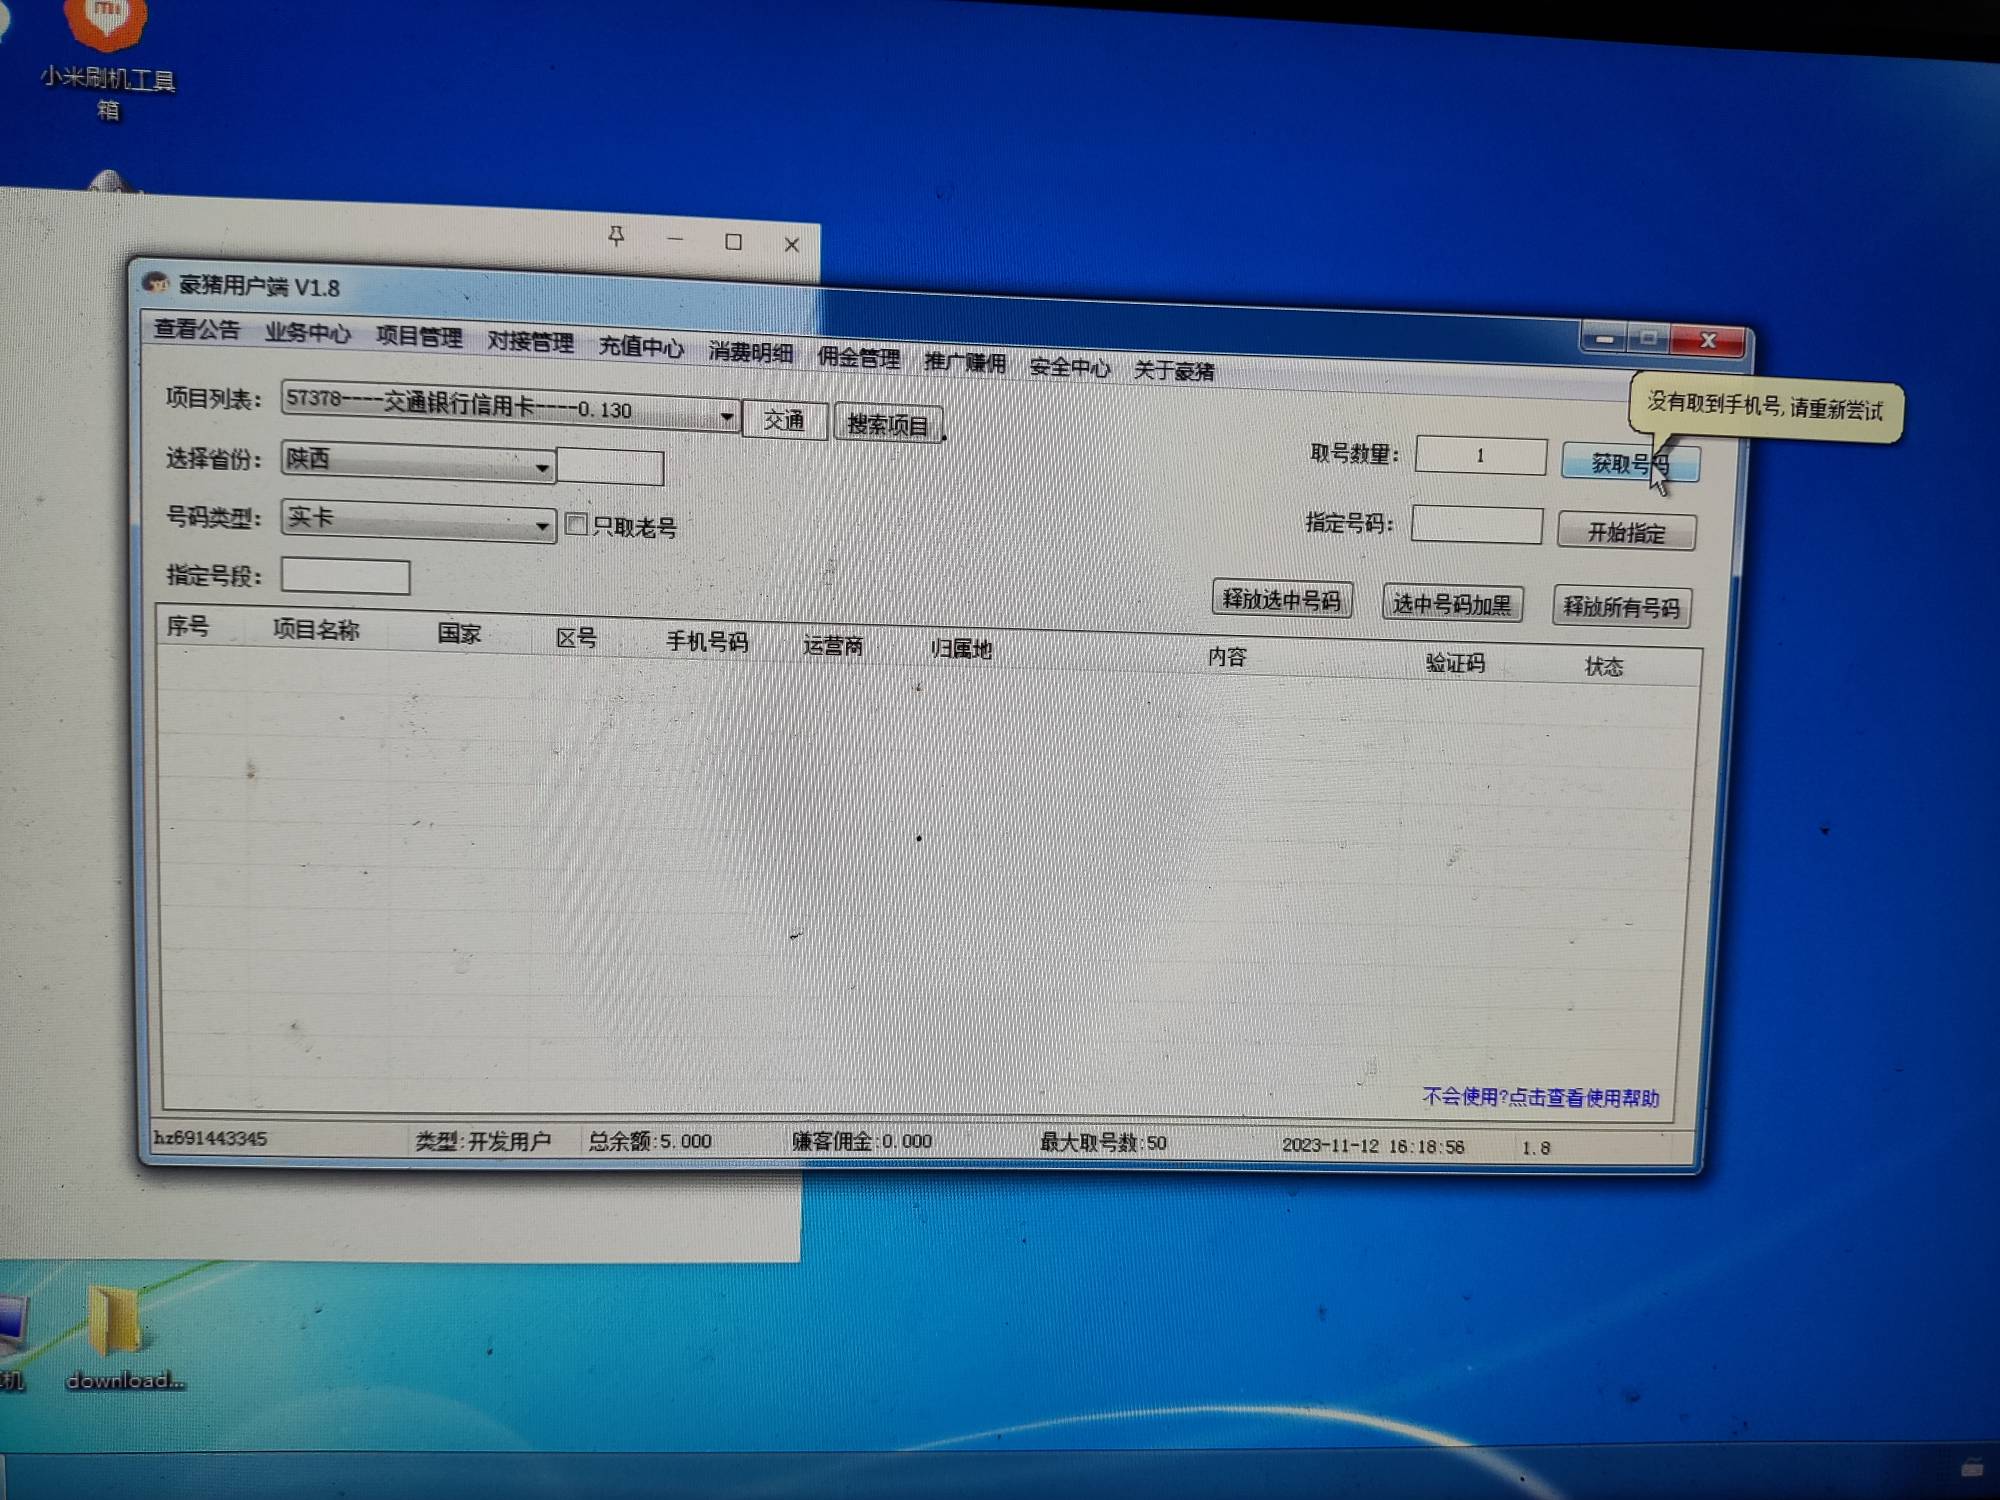Open the 充值中心 menu

(641, 348)
